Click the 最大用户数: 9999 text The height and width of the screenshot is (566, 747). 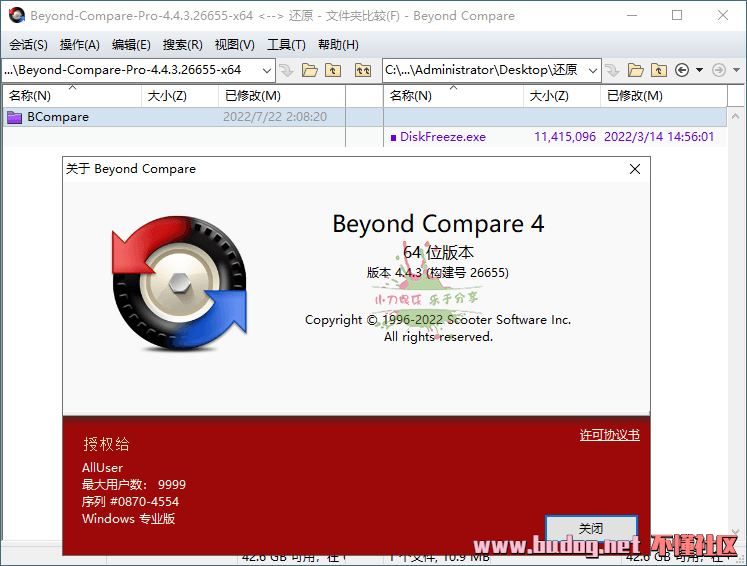(x=133, y=485)
